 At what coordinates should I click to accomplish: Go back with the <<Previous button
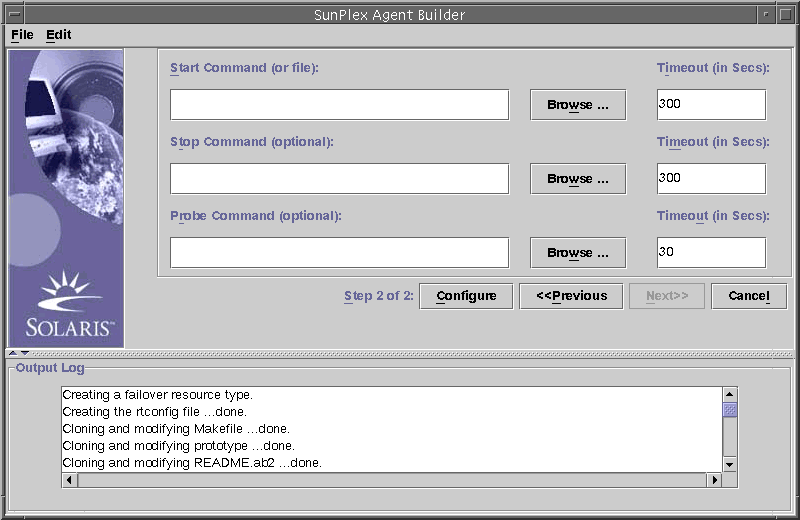571,296
